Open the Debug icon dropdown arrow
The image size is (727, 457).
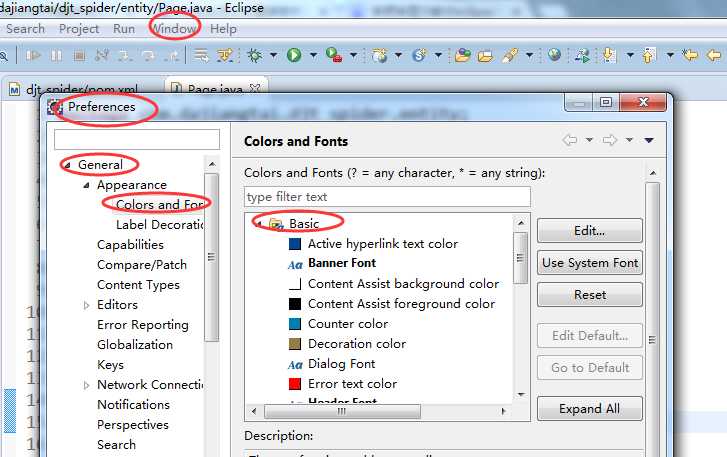pos(274,56)
